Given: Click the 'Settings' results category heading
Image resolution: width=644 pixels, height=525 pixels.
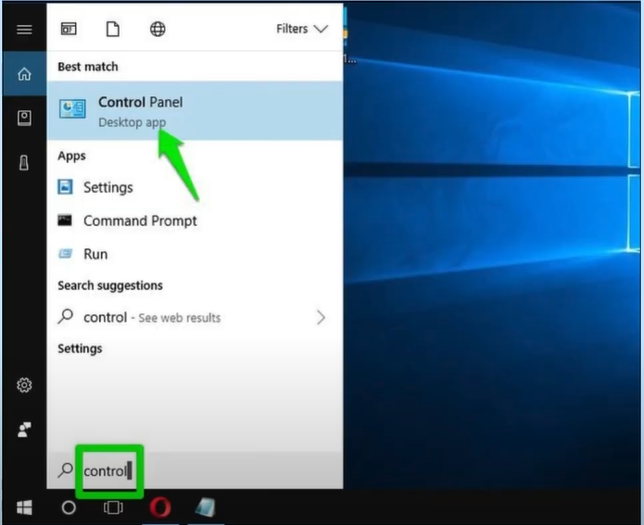Looking at the screenshot, I should click(80, 348).
